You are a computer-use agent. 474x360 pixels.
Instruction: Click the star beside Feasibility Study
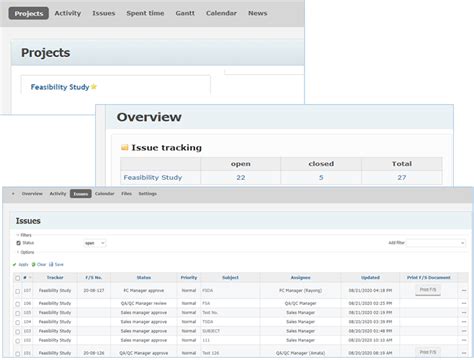[x=94, y=87]
